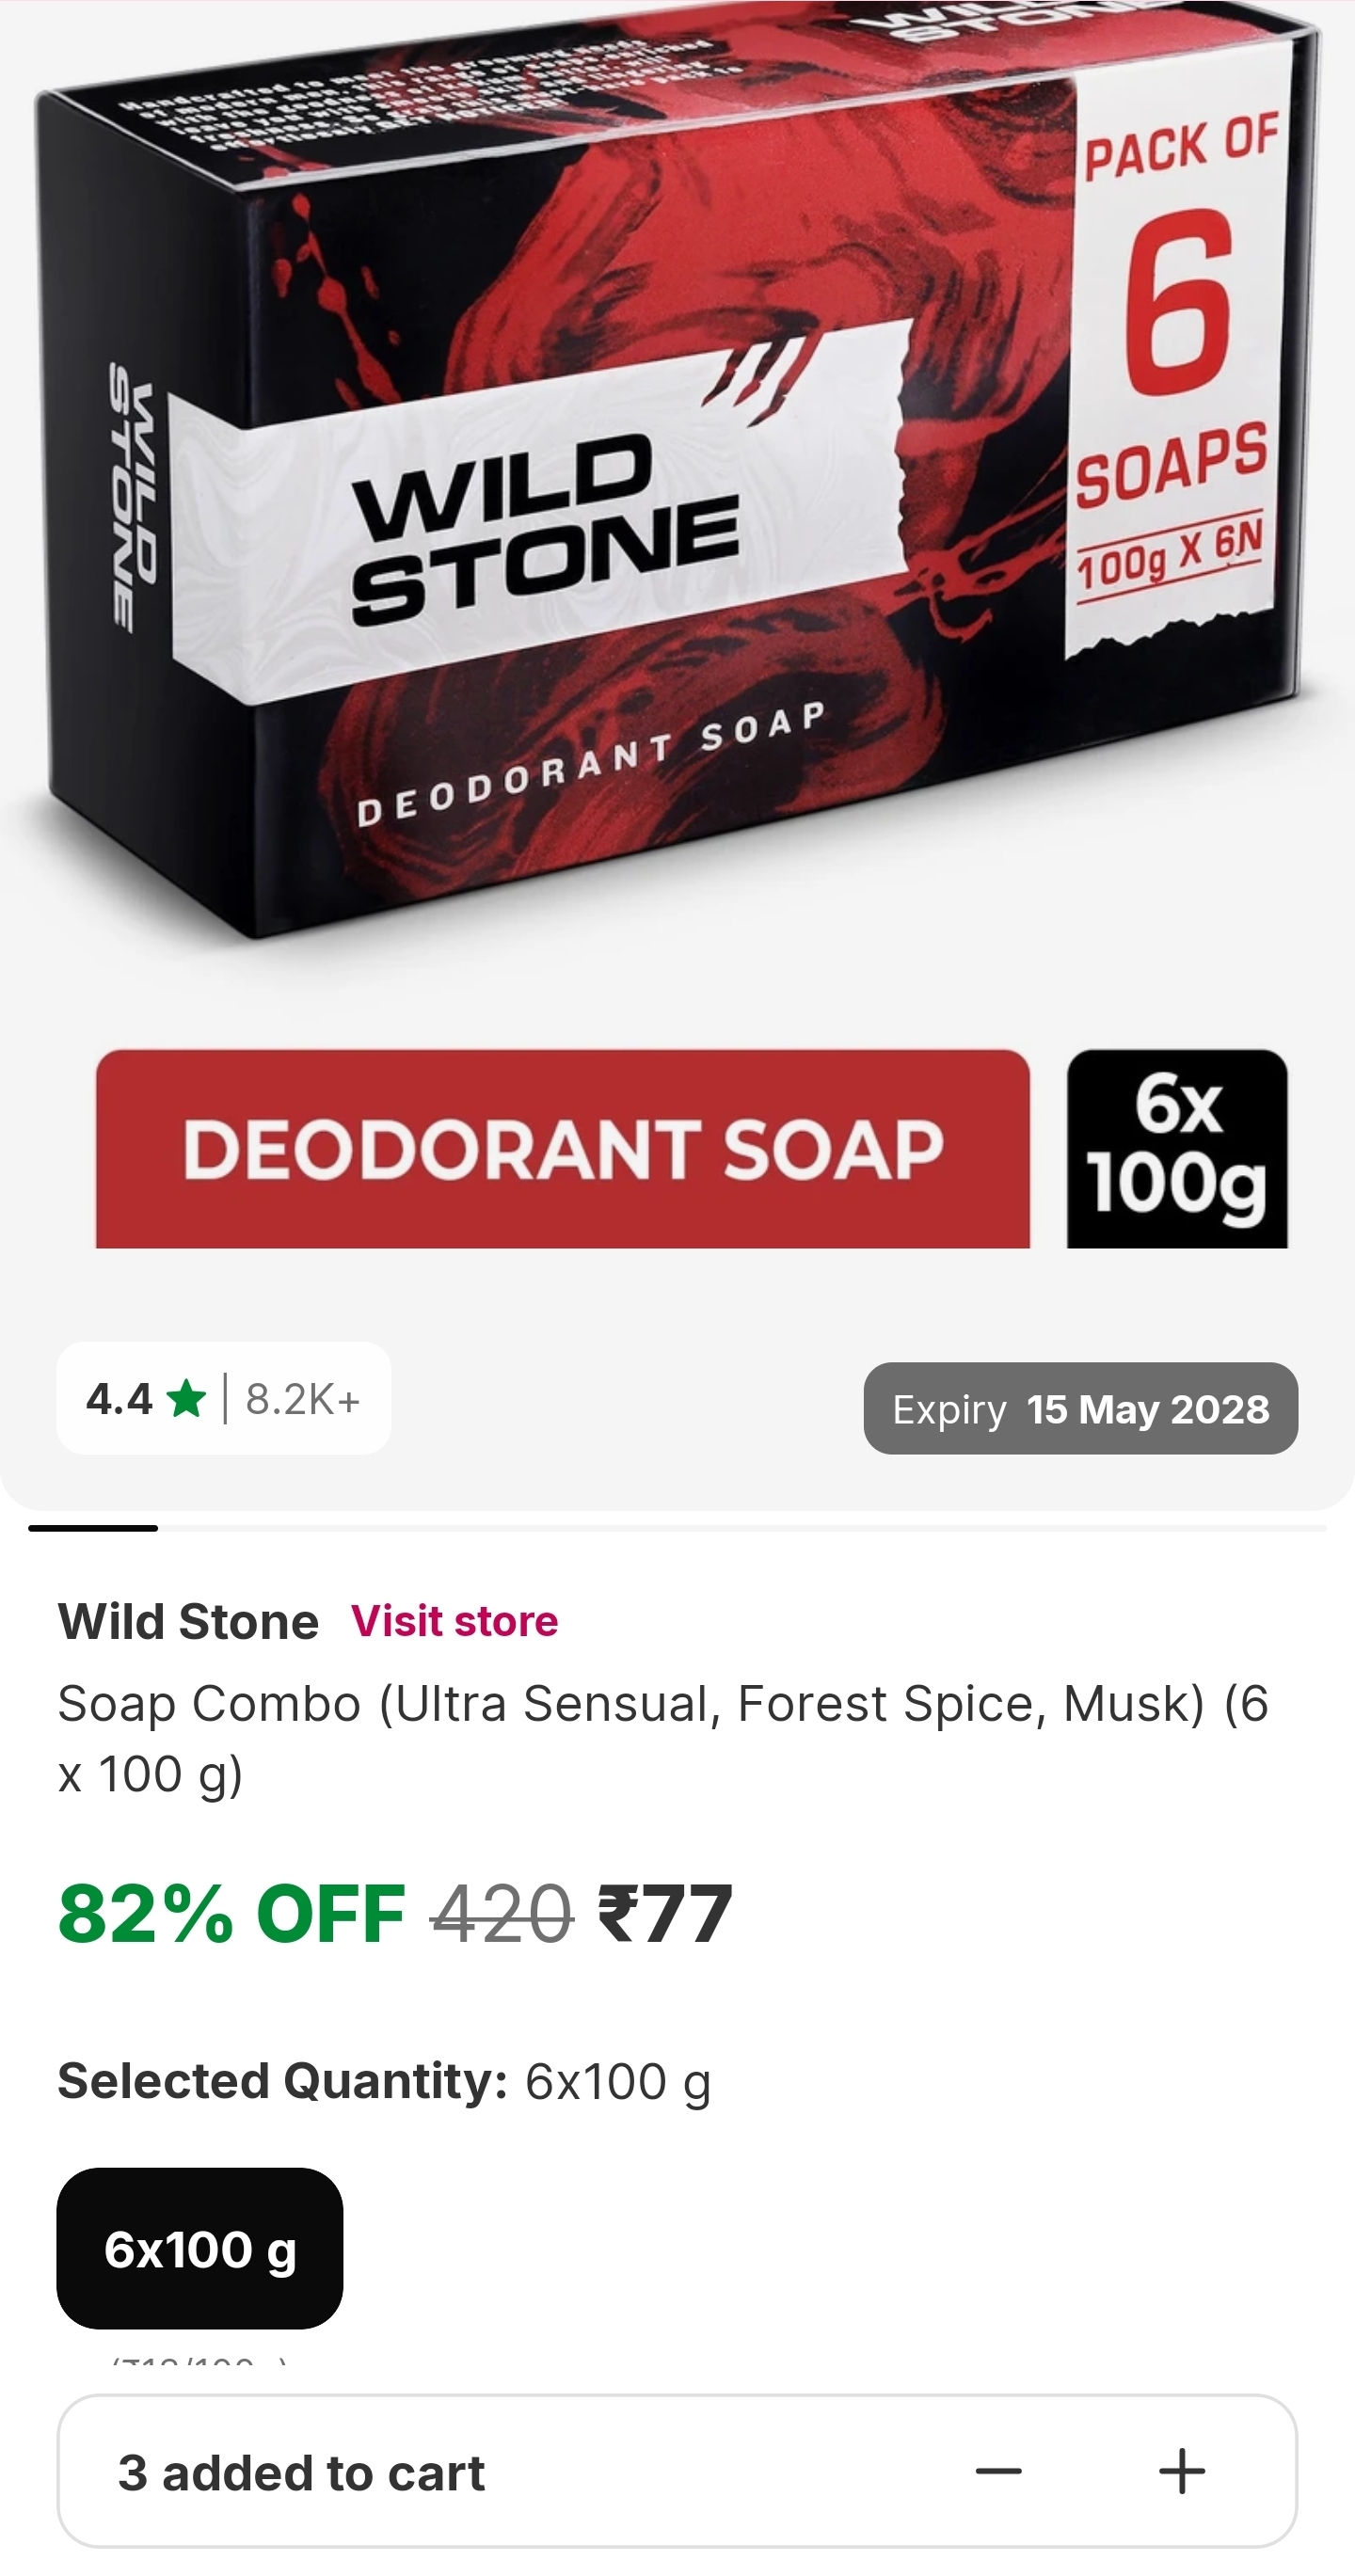Tap the red DEODORANT SOAP banner
Screen dimensions: 1355x2576
562,1148
